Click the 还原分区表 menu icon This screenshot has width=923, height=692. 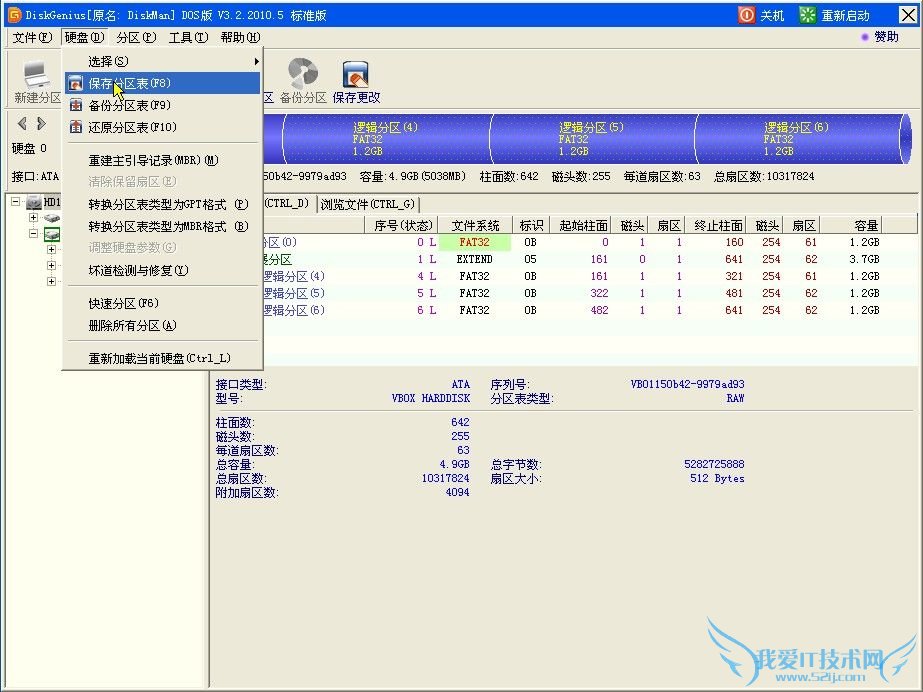(x=76, y=127)
